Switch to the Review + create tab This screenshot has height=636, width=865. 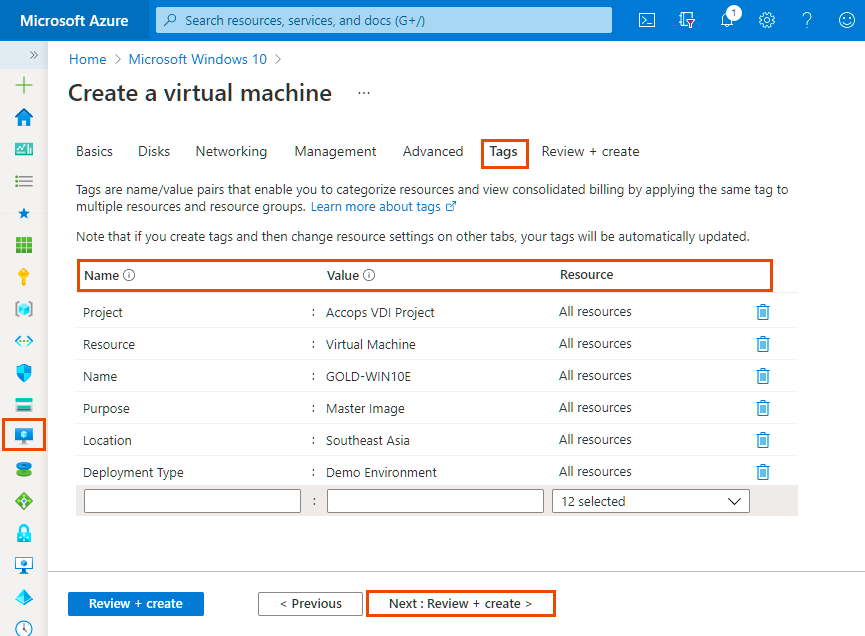(590, 152)
